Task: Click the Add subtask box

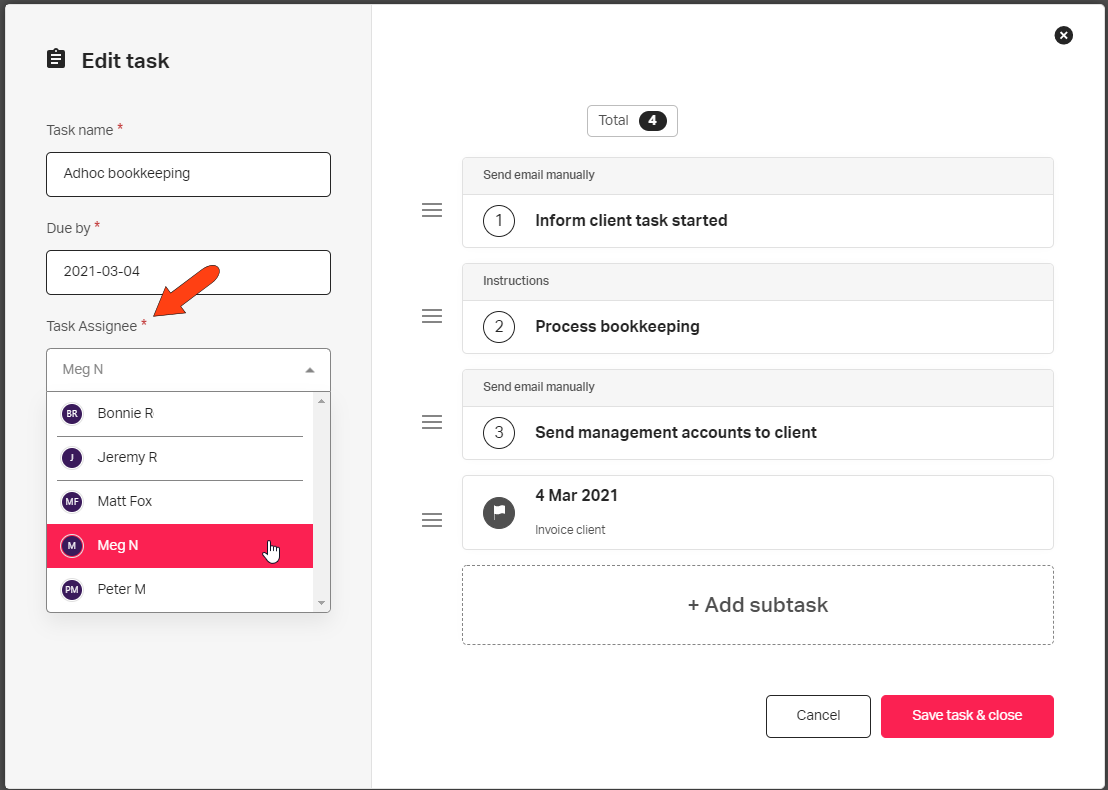Action: pos(758,605)
